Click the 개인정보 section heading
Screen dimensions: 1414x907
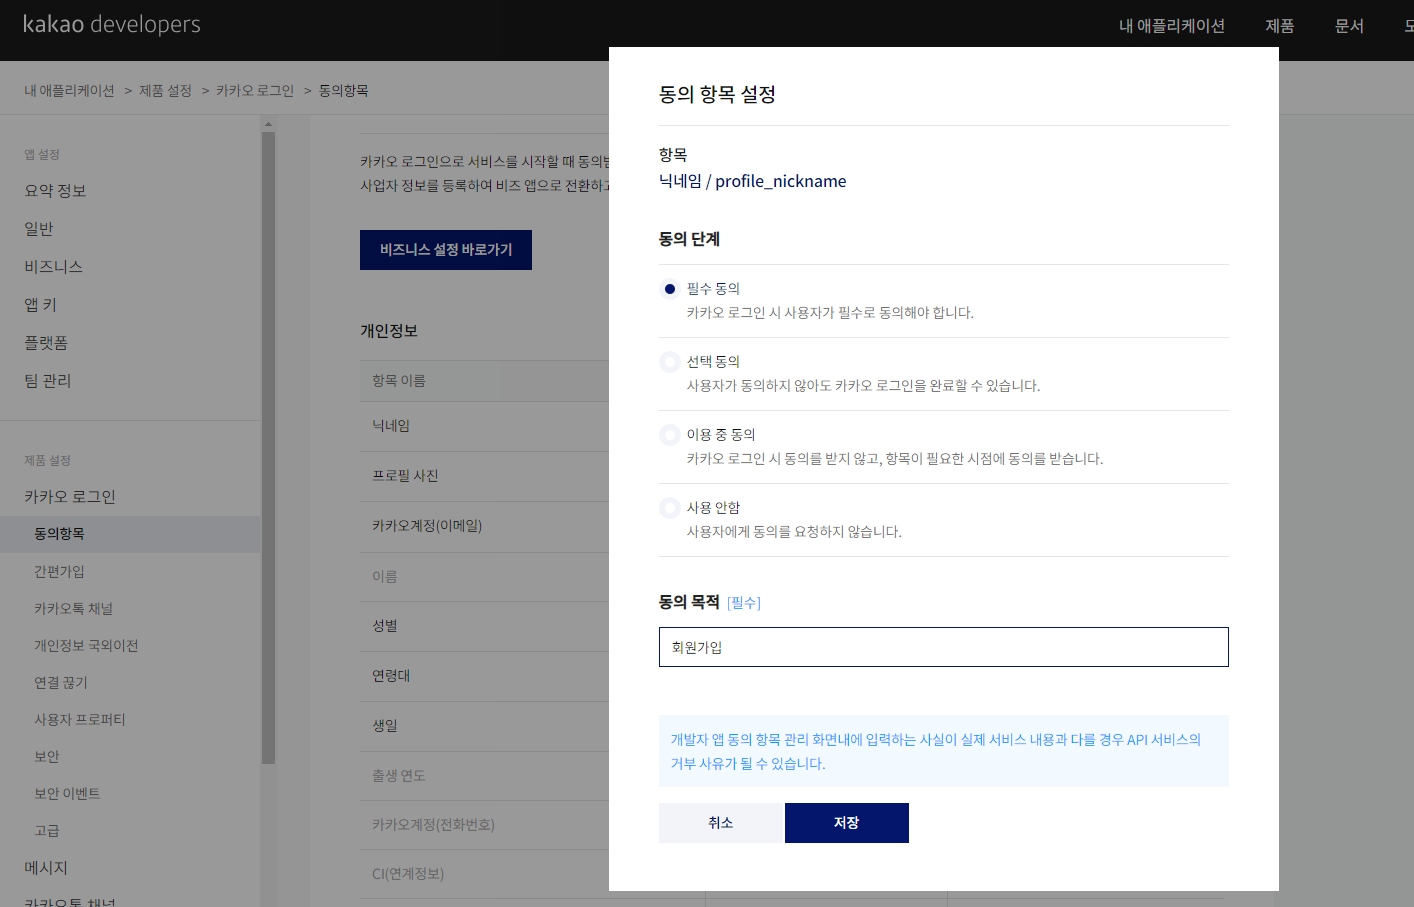click(x=389, y=331)
